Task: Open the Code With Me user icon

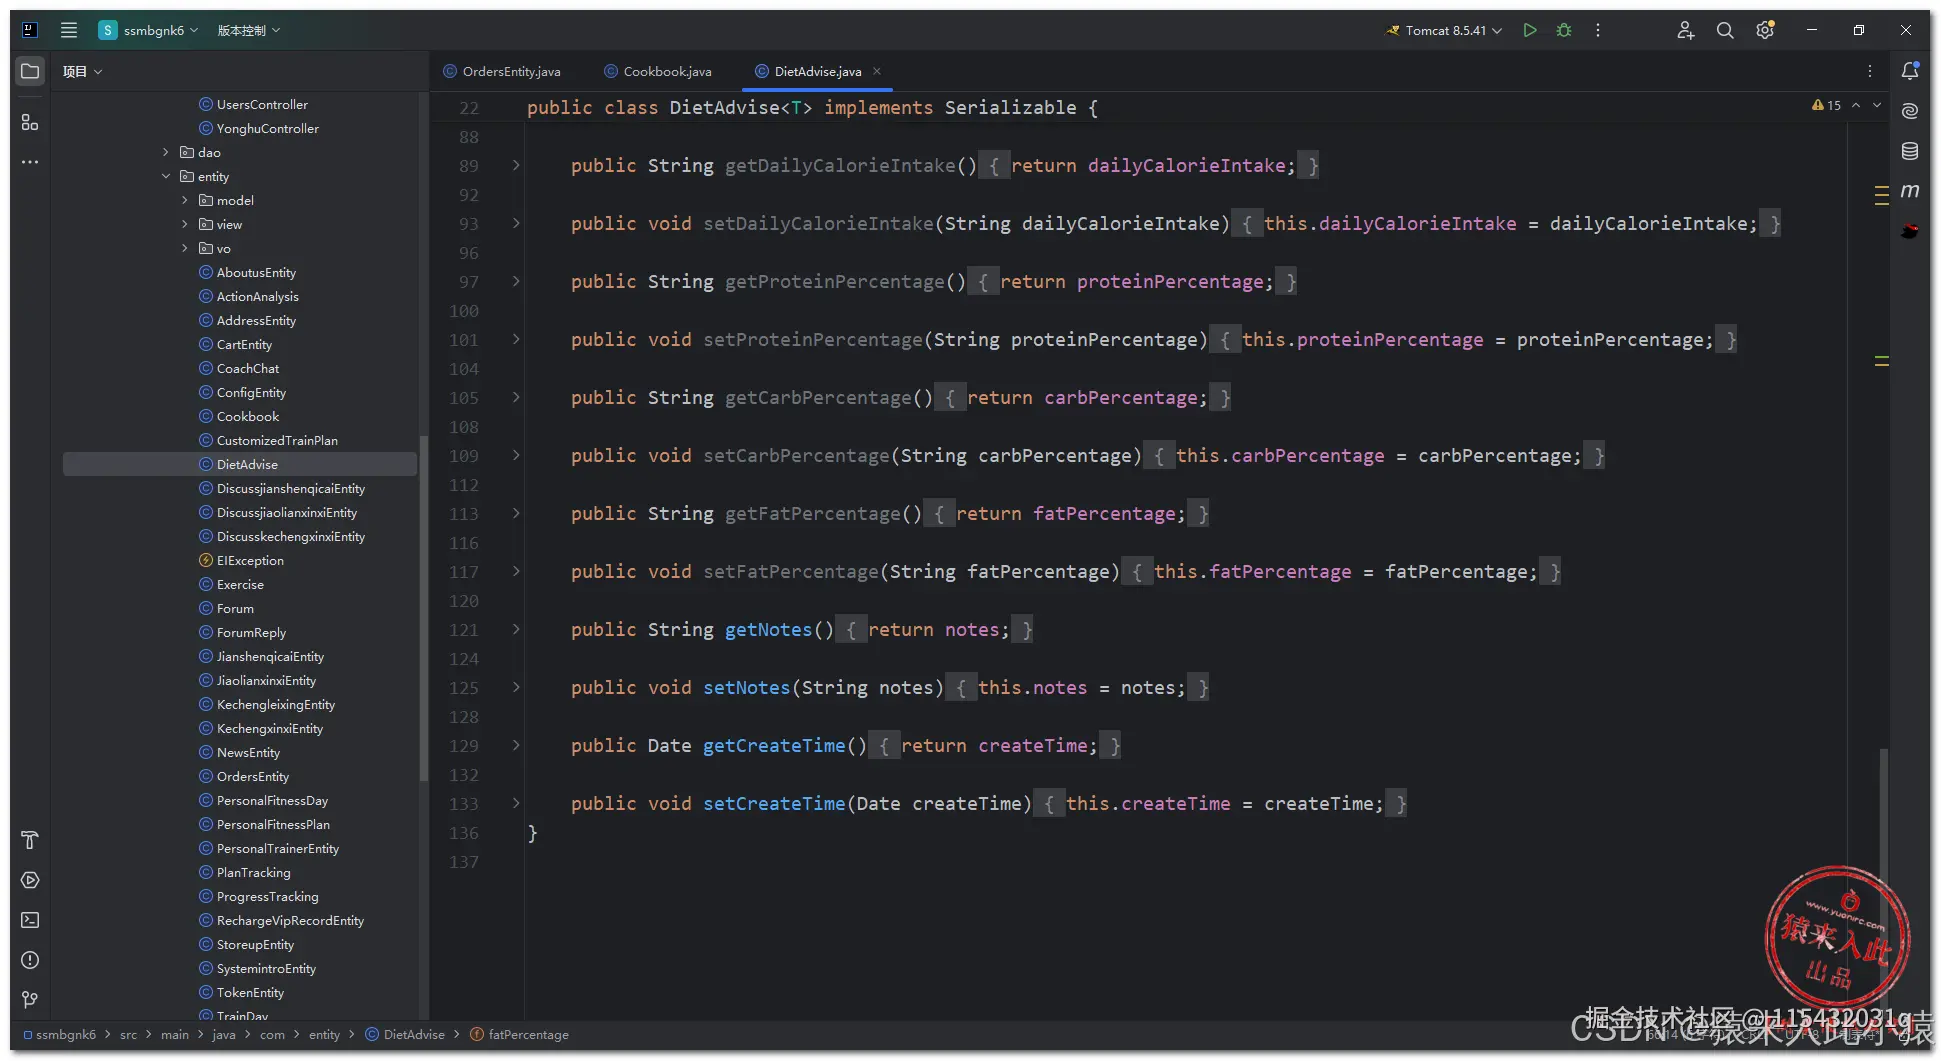Action: [x=1685, y=30]
